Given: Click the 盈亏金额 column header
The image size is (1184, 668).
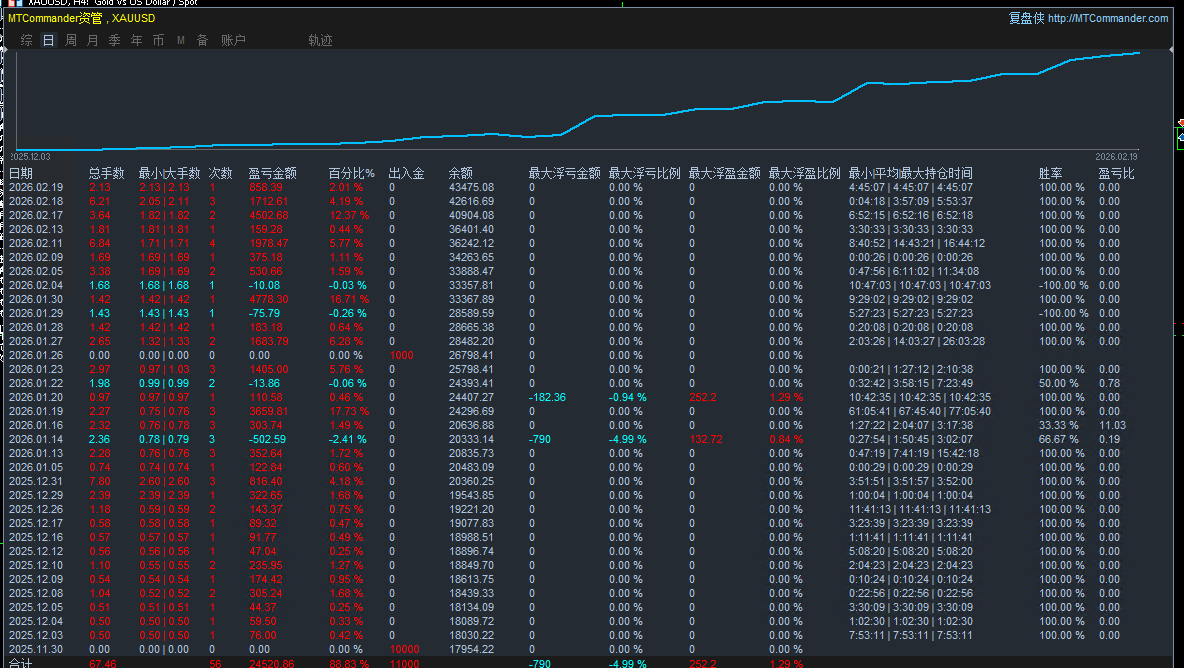Looking at the screenshot, I should 273,174.
